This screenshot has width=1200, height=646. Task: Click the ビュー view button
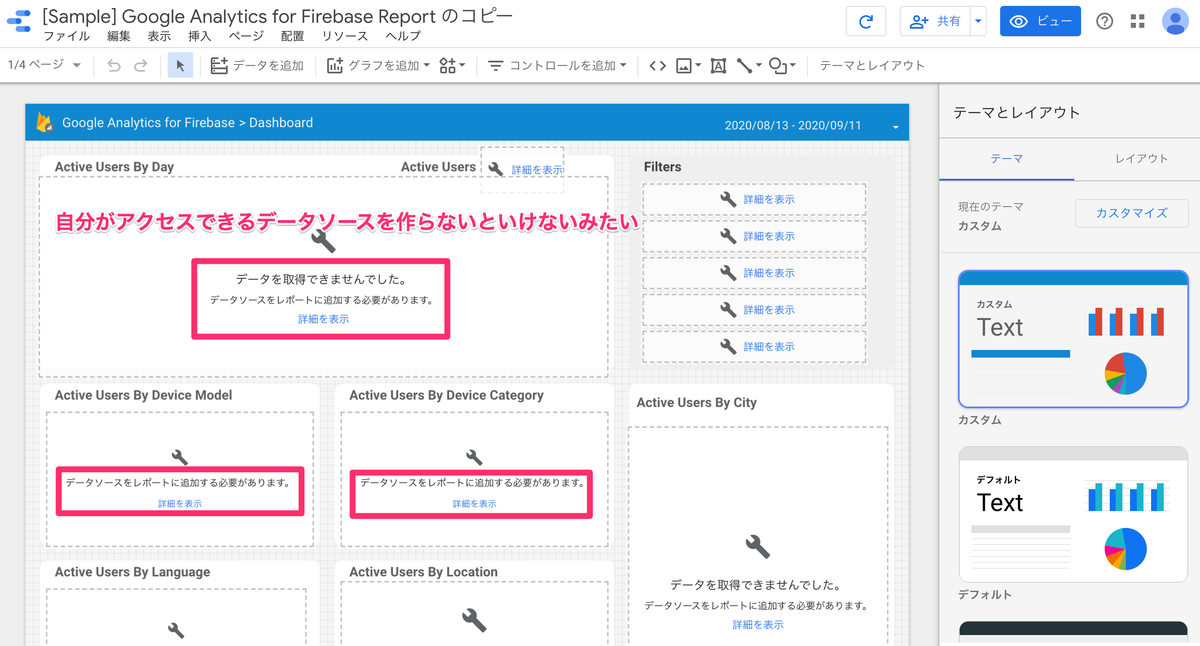click(x=1040, y=22)
